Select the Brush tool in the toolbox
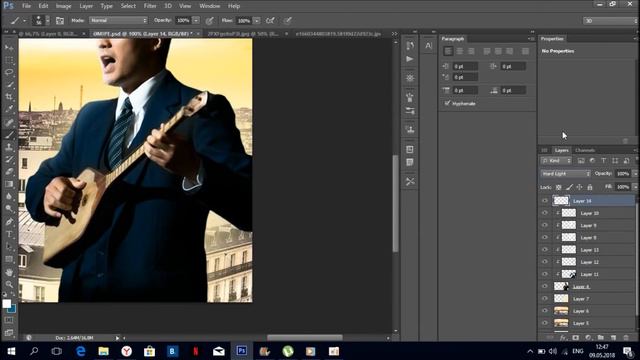Image resolution: width=640 pixels, height=360 pixels. click(9, 135)
